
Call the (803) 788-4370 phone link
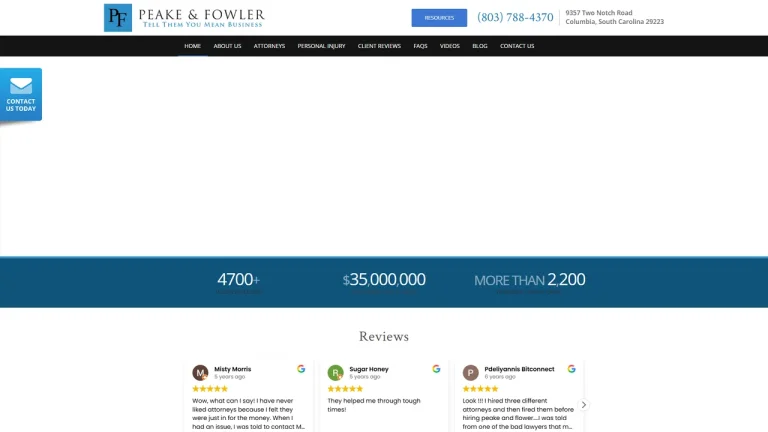tap(515, 17)
